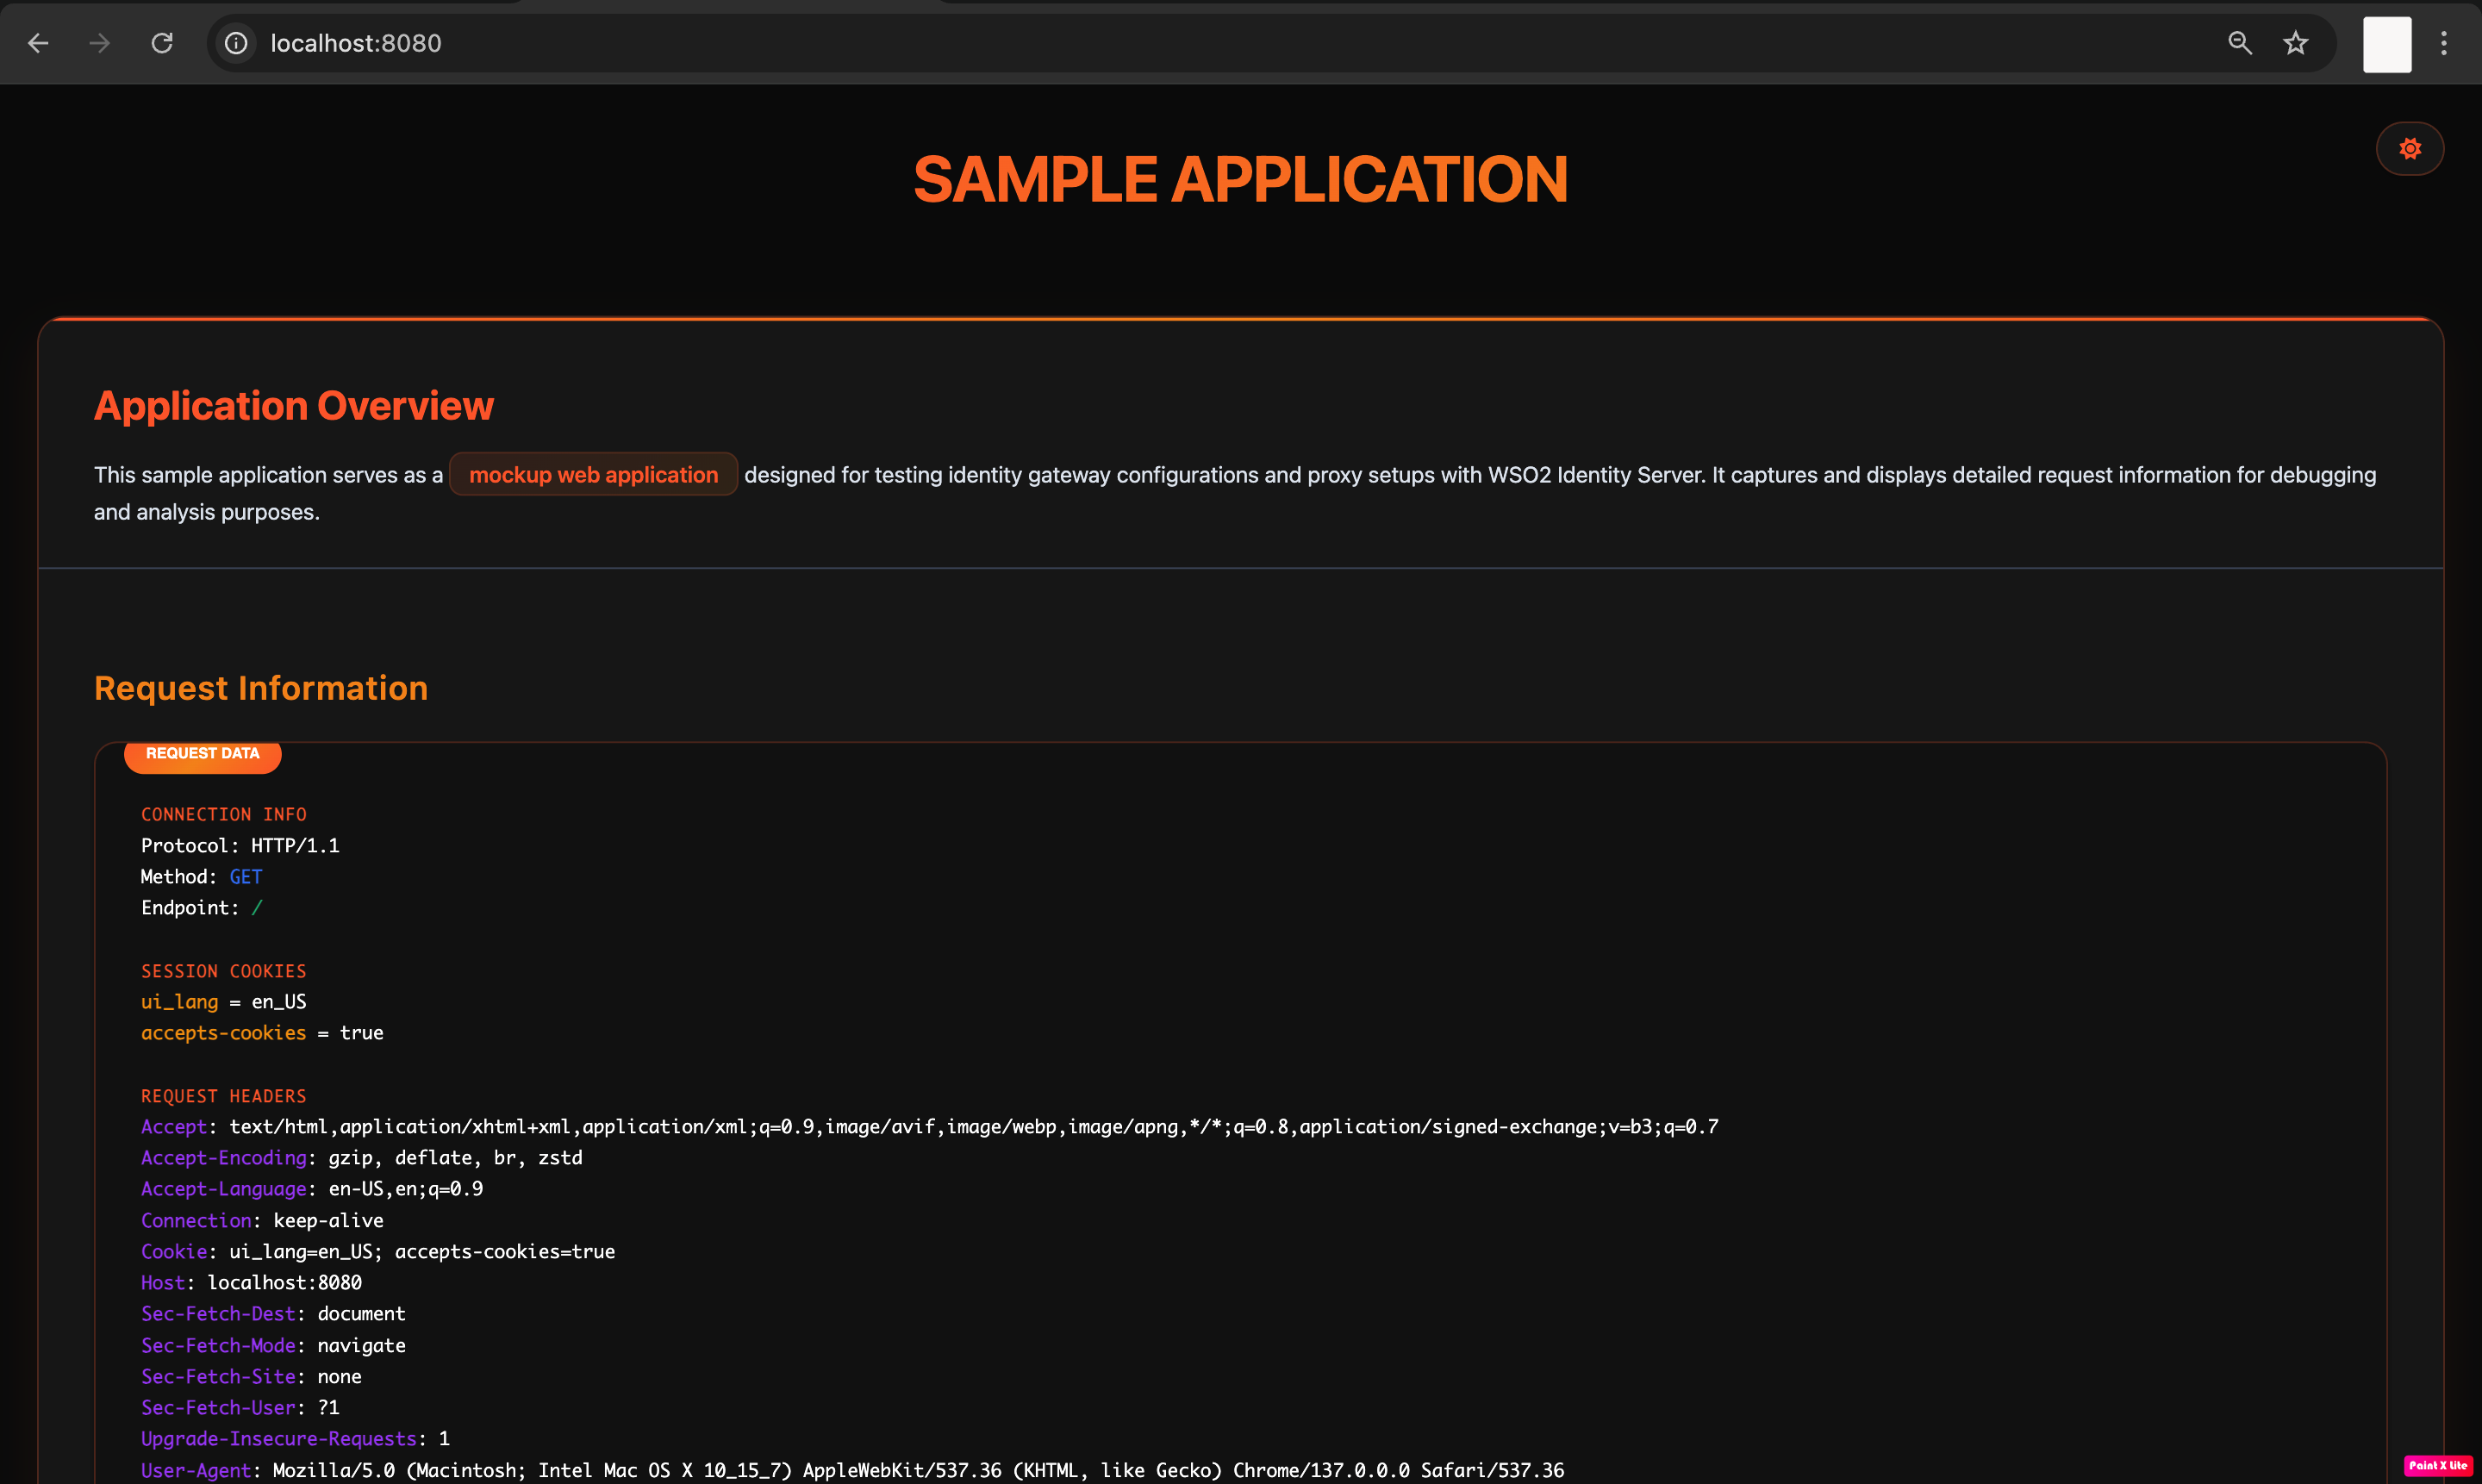This screenshot has width=2482, height=1484.
Task: Click the Upgrade-Insecure-Requests header name
Action: click(279, 1439)
